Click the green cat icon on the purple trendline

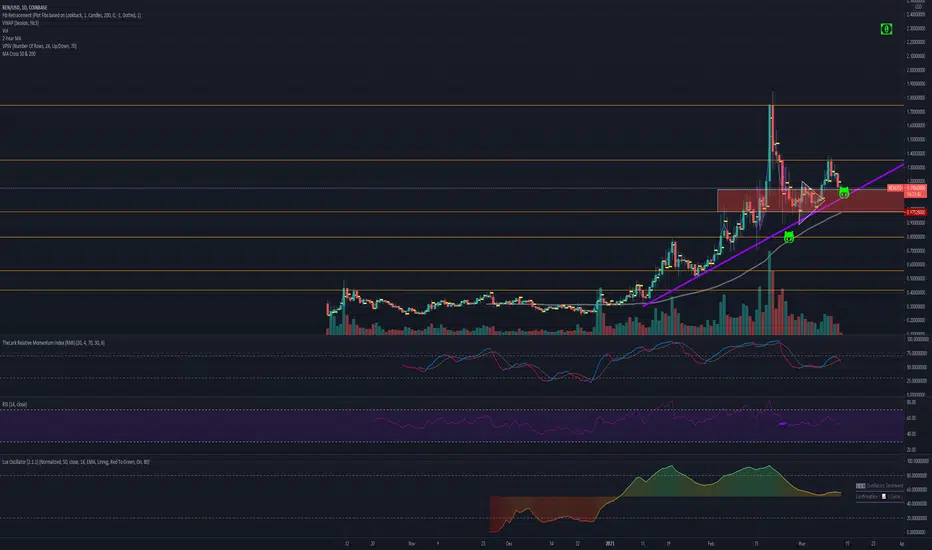pyautogui.click(x=843, y=193)
